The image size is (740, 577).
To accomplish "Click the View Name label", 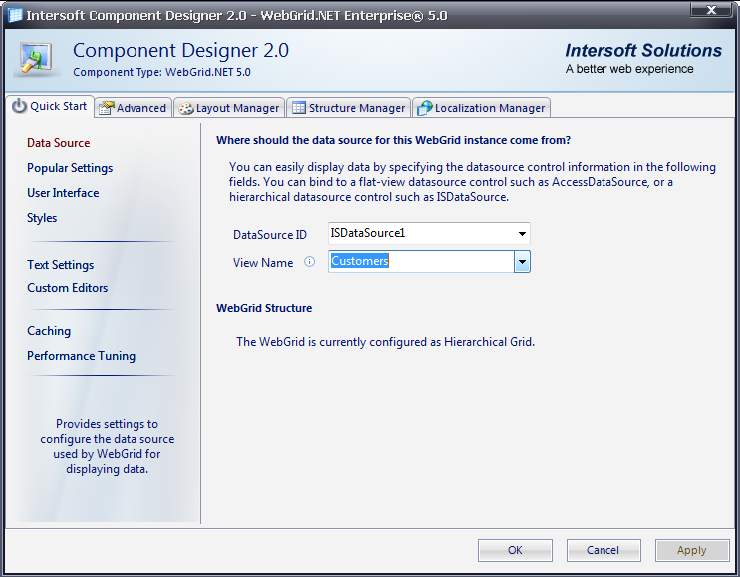I will 263,263.
